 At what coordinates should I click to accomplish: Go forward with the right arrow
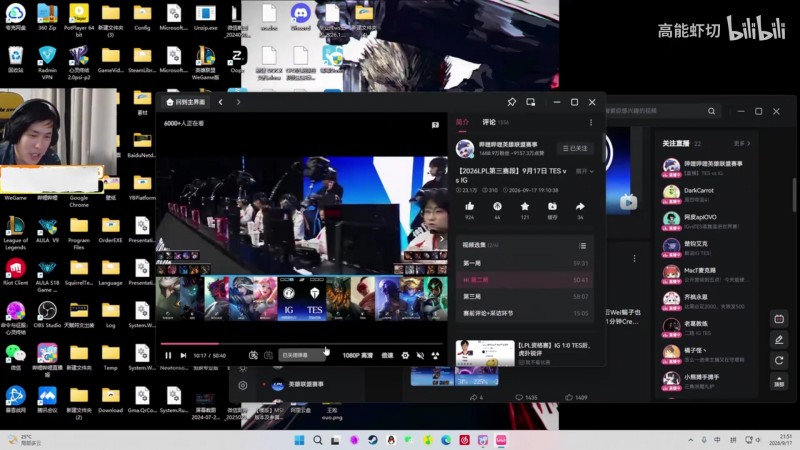point(238,102)
